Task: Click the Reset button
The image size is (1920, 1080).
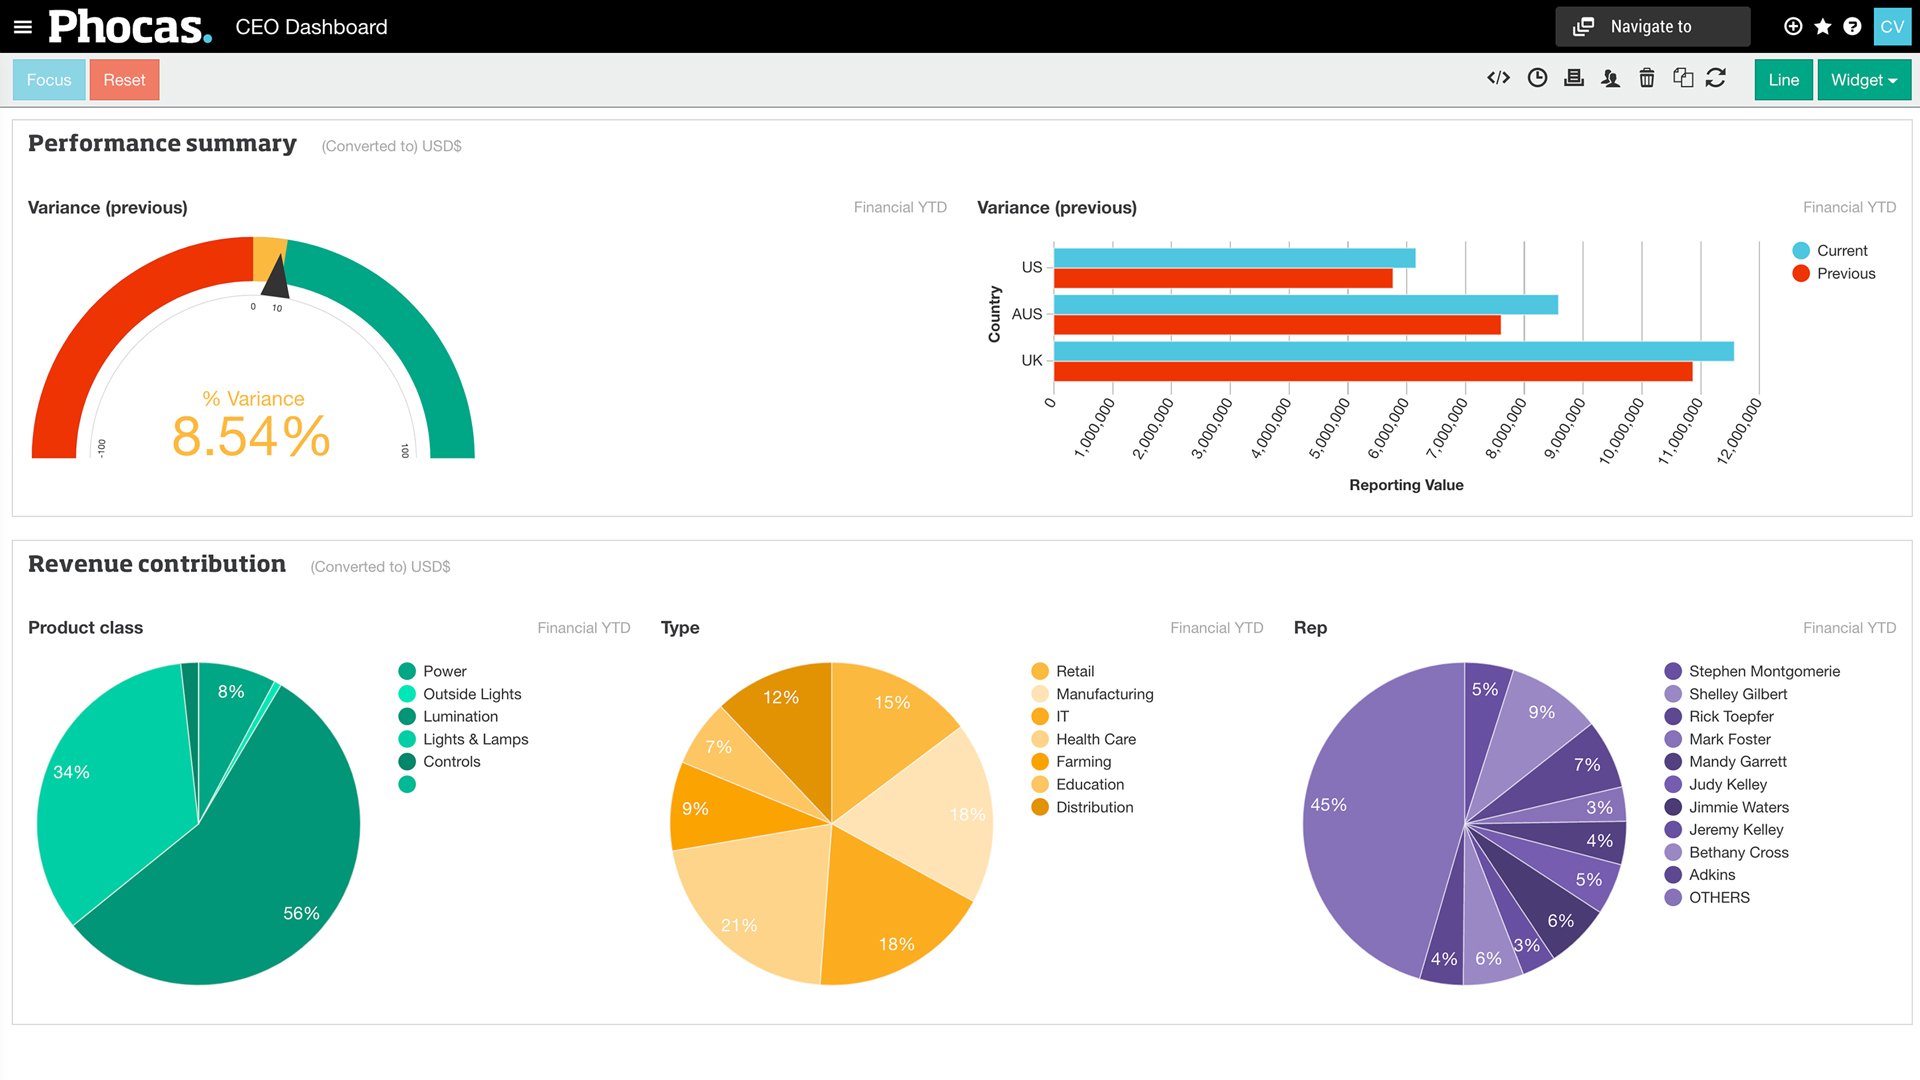Action: 125,79
